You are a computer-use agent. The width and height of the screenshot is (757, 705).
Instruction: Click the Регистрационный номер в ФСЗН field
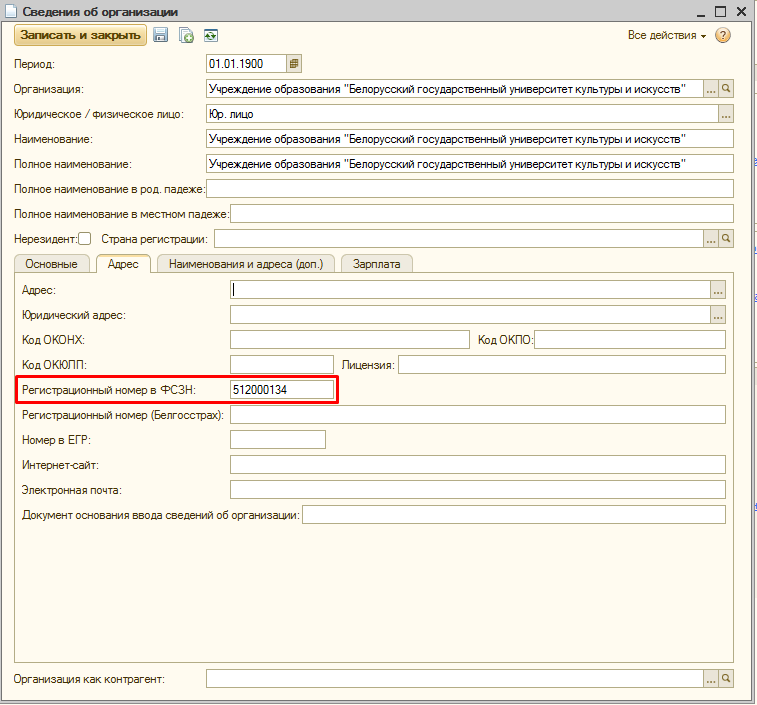pyautogui.click(x=282, y=390)
